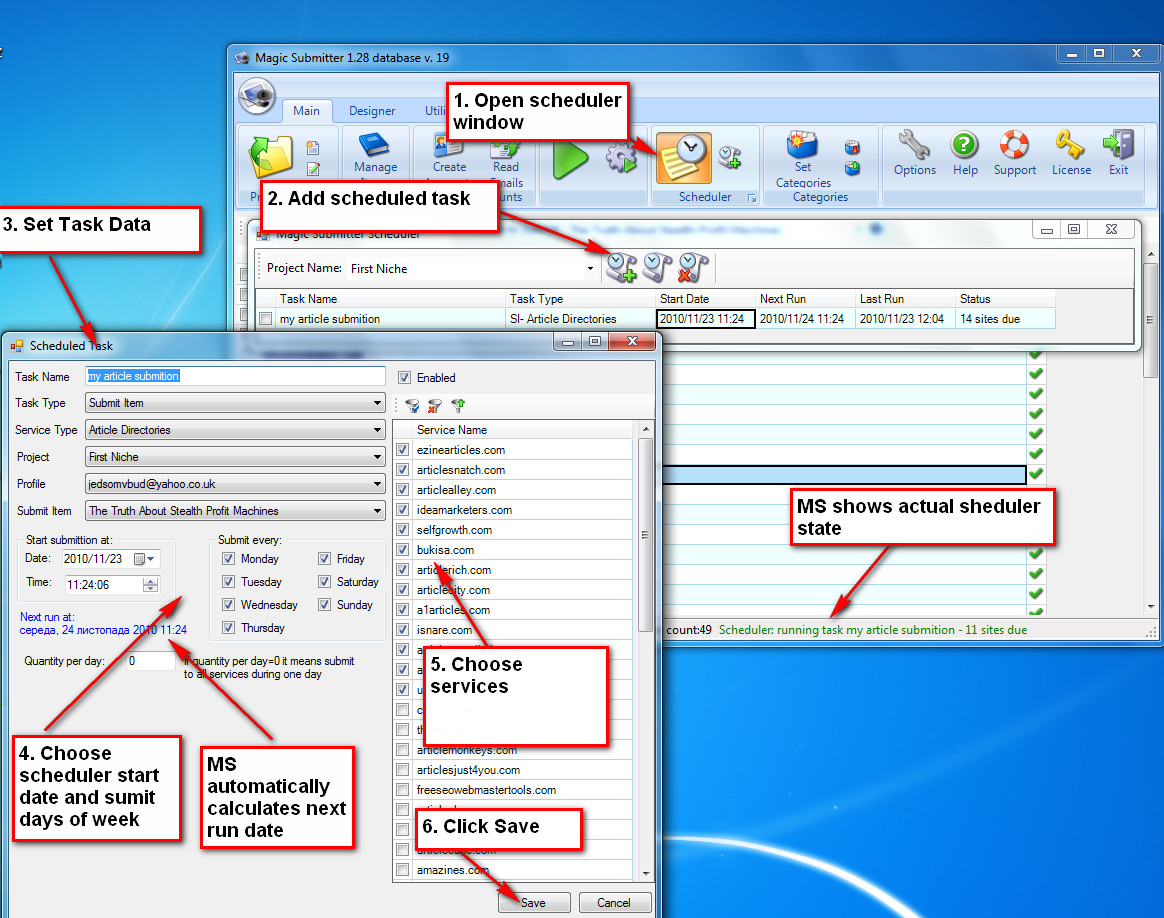The image size is (1164, 918).
Task: Open the Scheduler window clock icon
Action: coord(684,157)
